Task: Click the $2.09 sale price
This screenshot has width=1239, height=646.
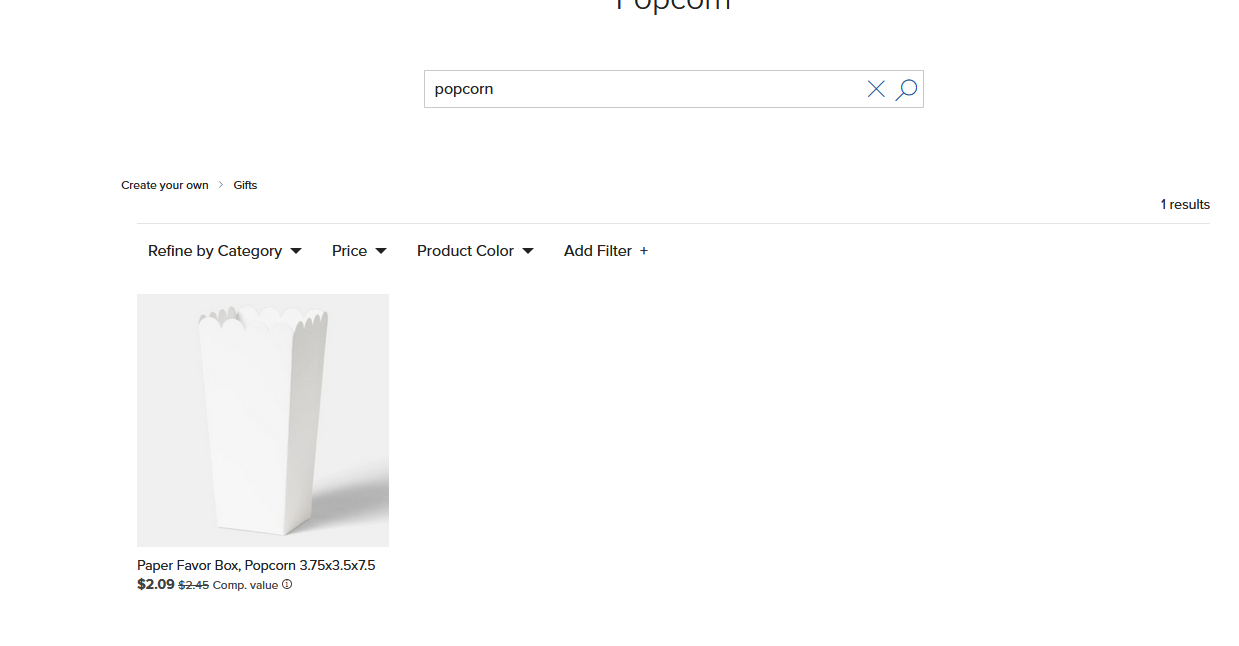Action: 156,585
